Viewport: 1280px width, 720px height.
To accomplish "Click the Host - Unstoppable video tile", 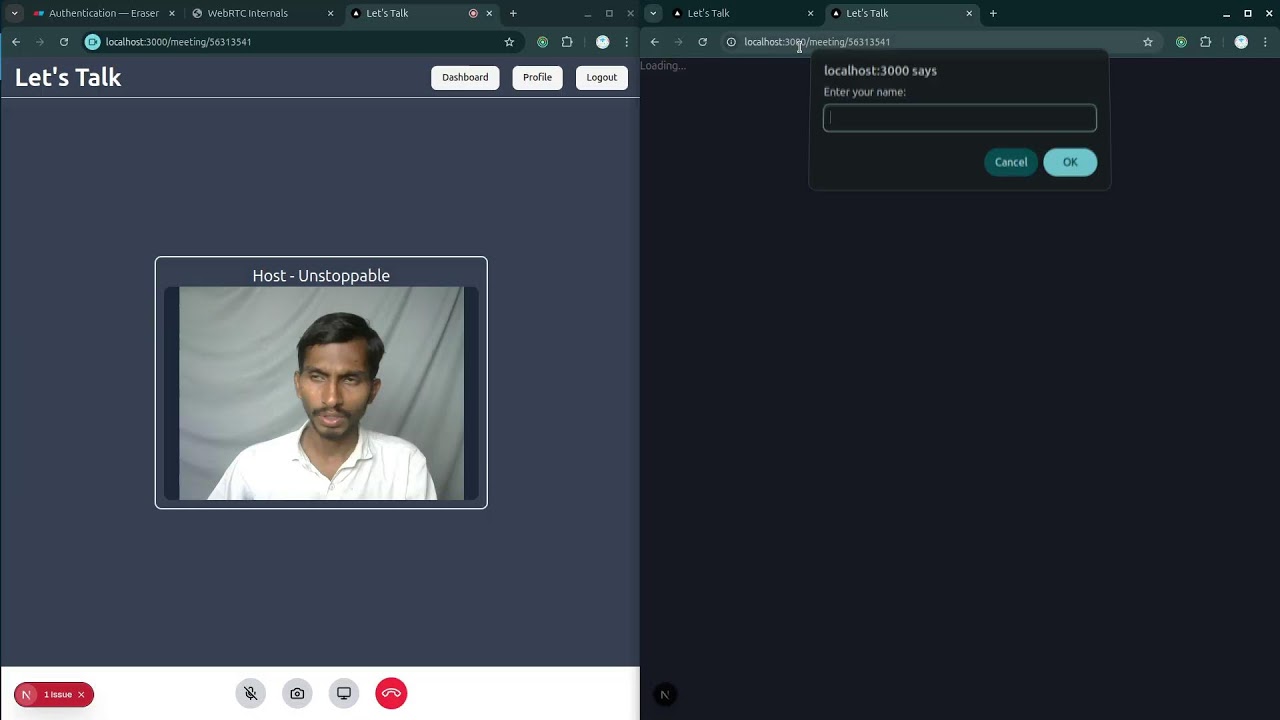I will (321, 383).
